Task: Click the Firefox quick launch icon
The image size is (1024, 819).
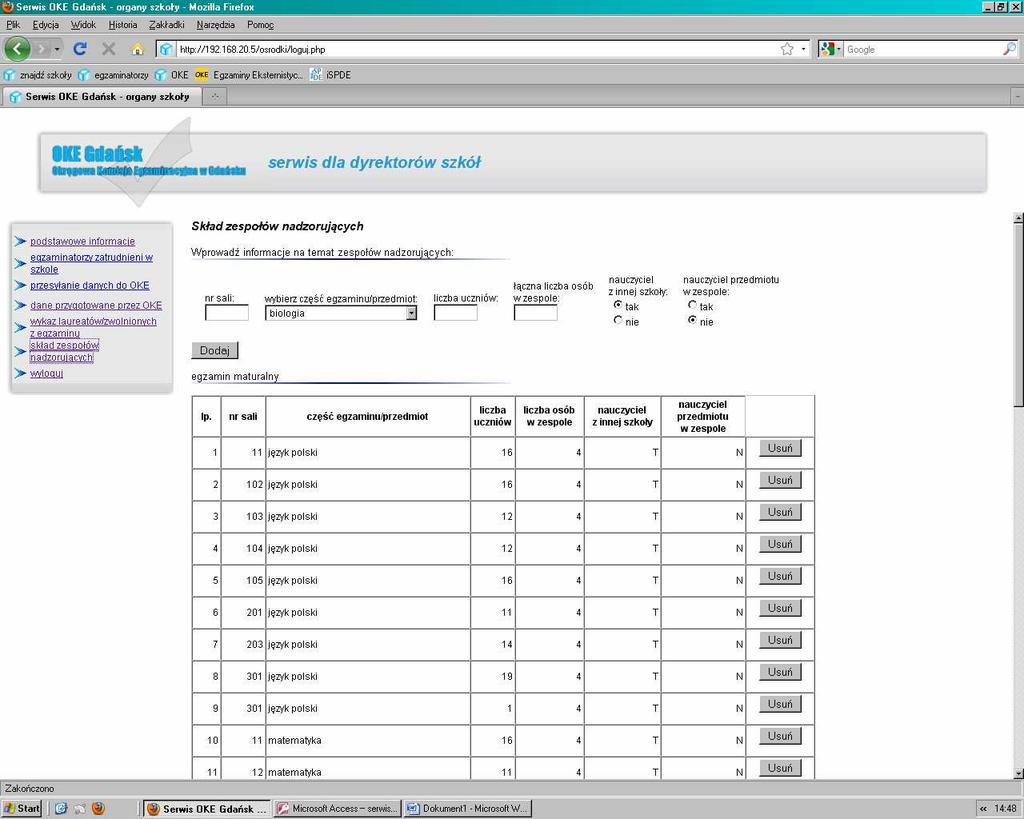Action: 98,809
